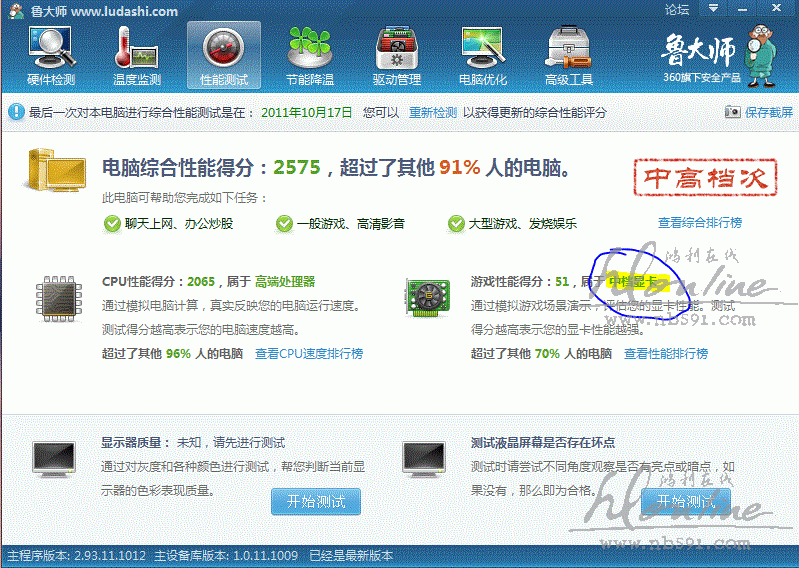
Task: Click the 高端处理器 label
Action: point(285,282)
